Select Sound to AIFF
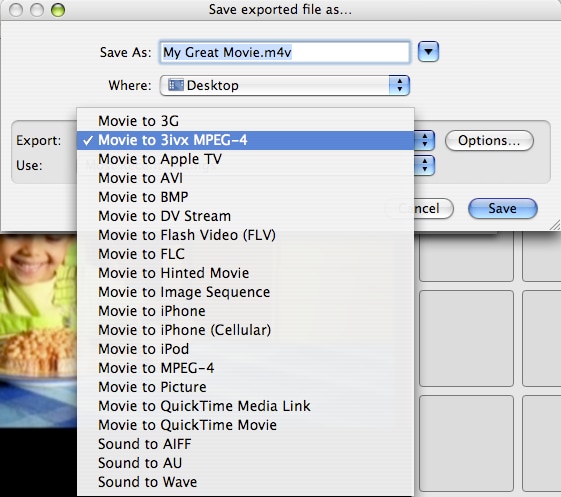561x497 pixels. pyautogui.click(x=245, y=444)
